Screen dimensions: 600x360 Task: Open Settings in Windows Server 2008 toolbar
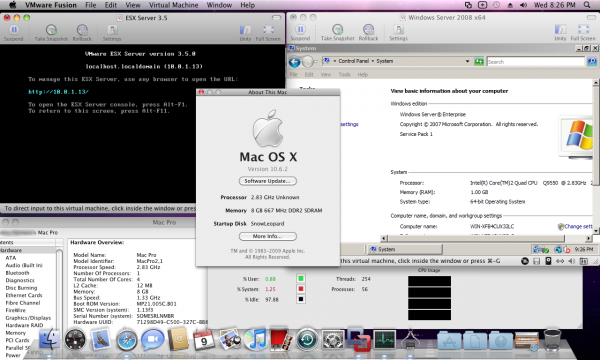398,32
